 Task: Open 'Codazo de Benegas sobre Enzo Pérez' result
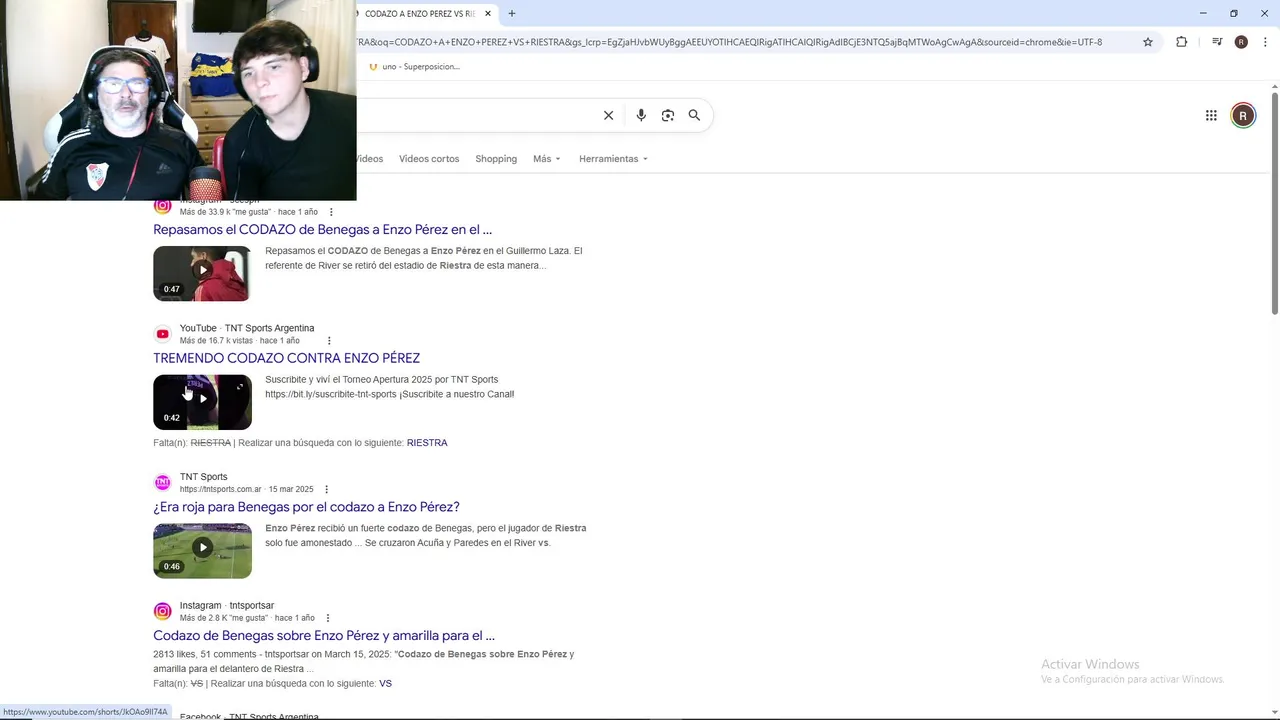[324, 636]
